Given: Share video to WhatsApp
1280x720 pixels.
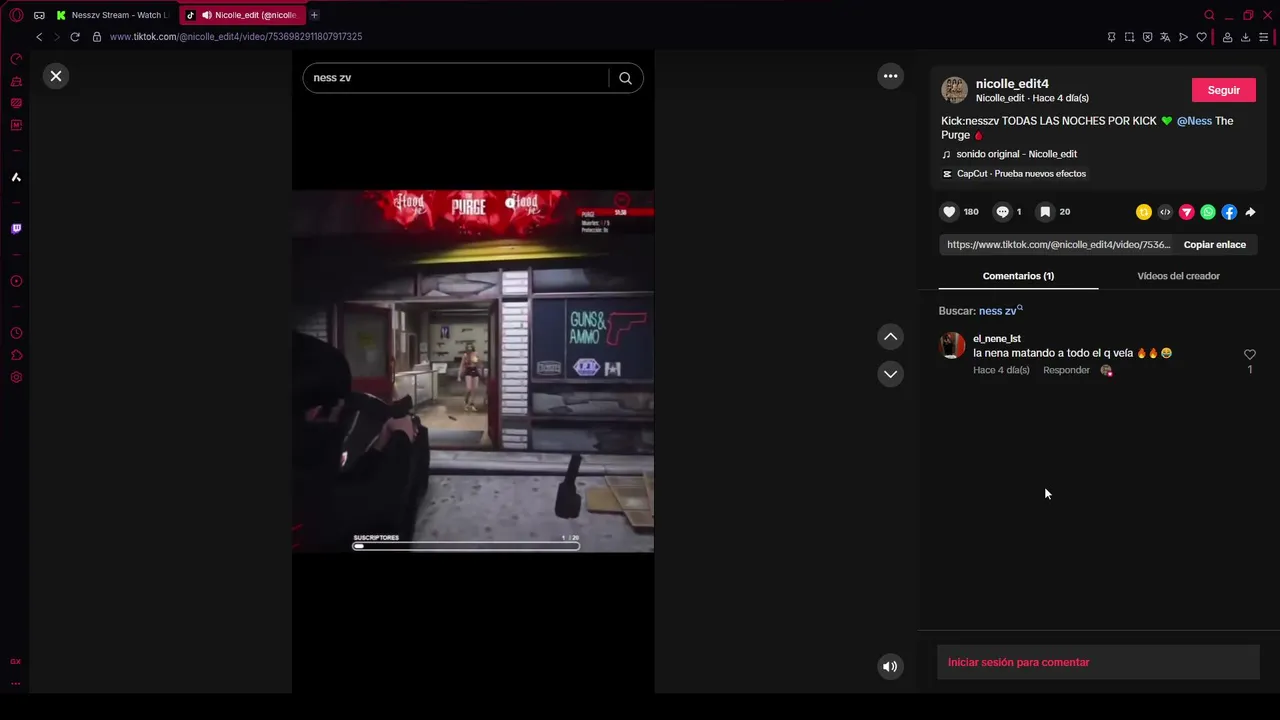Looking at the screenshot, I should 1208,212.
